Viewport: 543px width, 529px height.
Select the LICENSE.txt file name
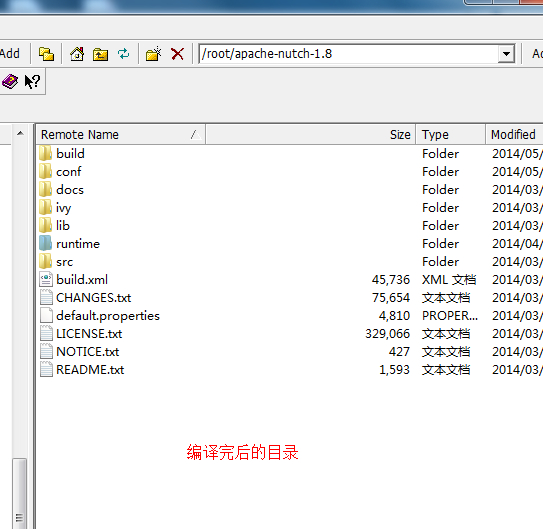pyautogui.click(x=89, y=334)
